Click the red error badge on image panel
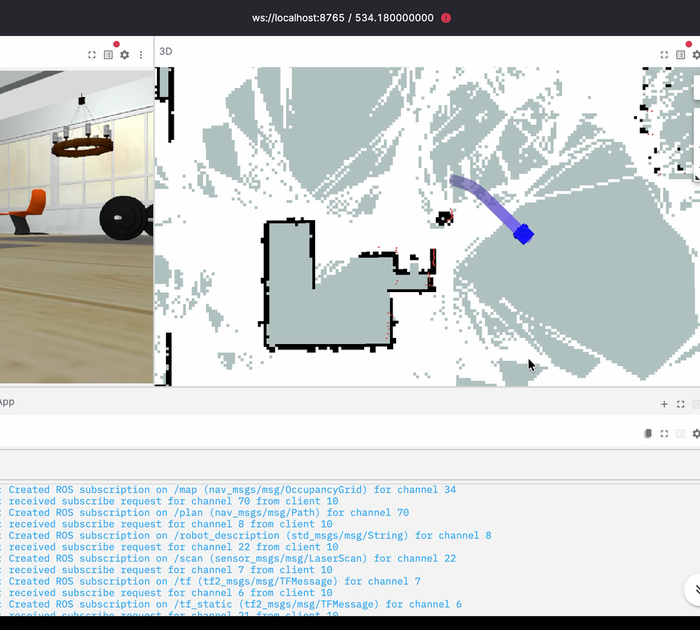This screenshot has height=630, width=700. (117, 44)
